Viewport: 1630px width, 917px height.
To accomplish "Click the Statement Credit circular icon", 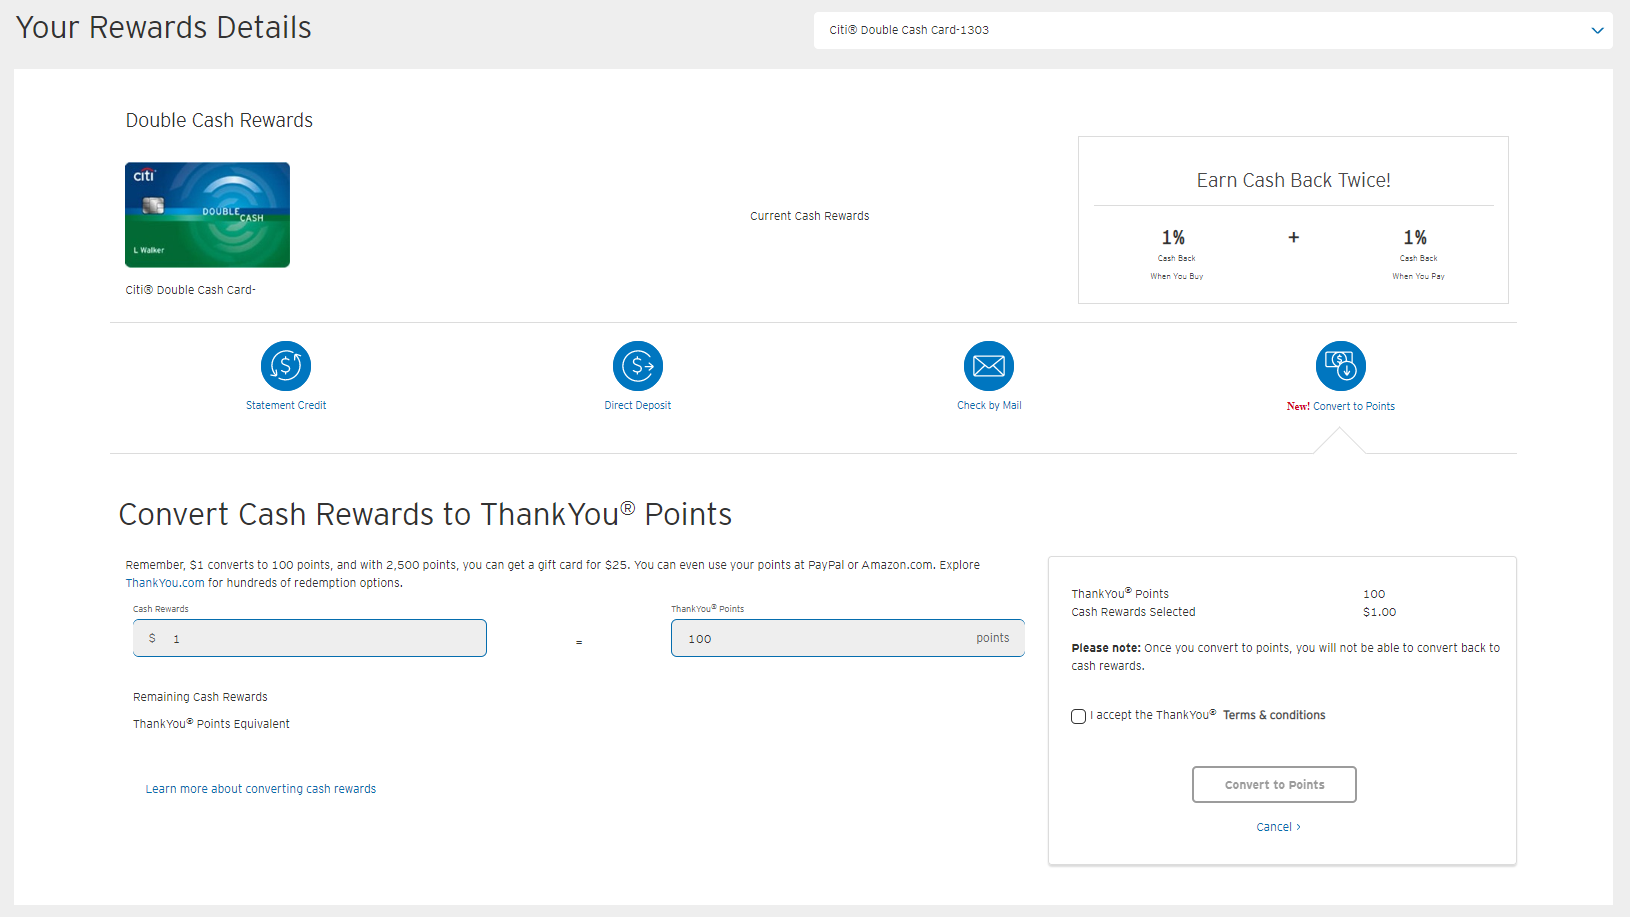I will click(286, 366).
